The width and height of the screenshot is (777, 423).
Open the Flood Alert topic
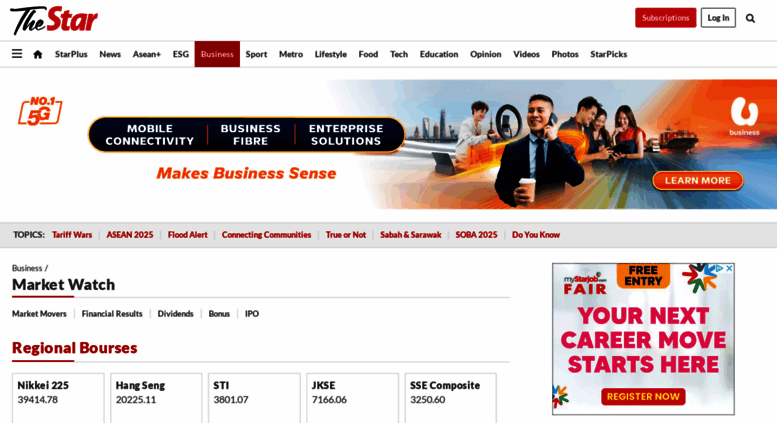[x=187, y=235]
